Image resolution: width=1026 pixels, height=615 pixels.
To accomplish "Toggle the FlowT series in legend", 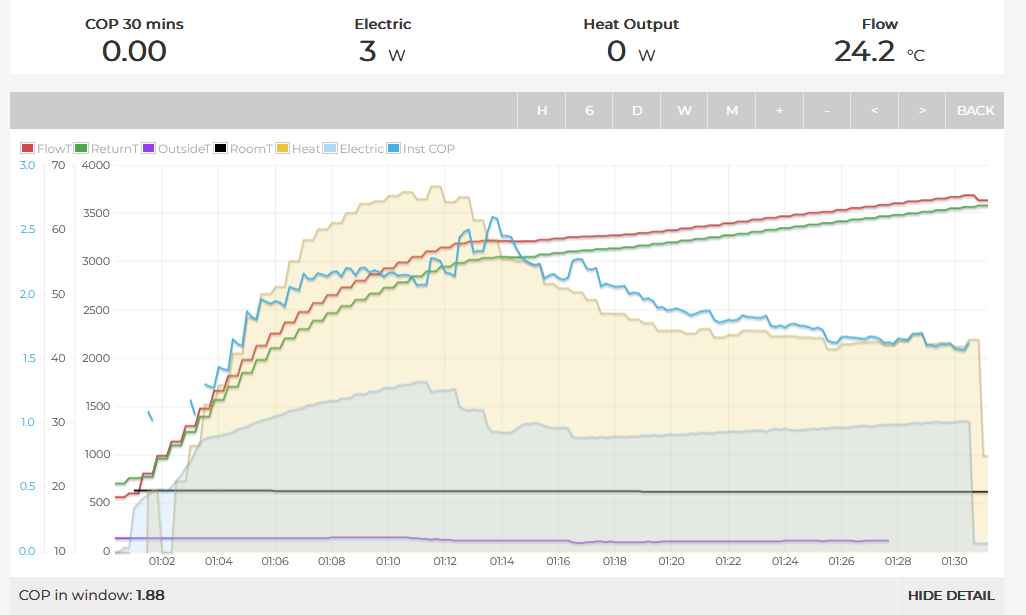I will coord(45,149).
